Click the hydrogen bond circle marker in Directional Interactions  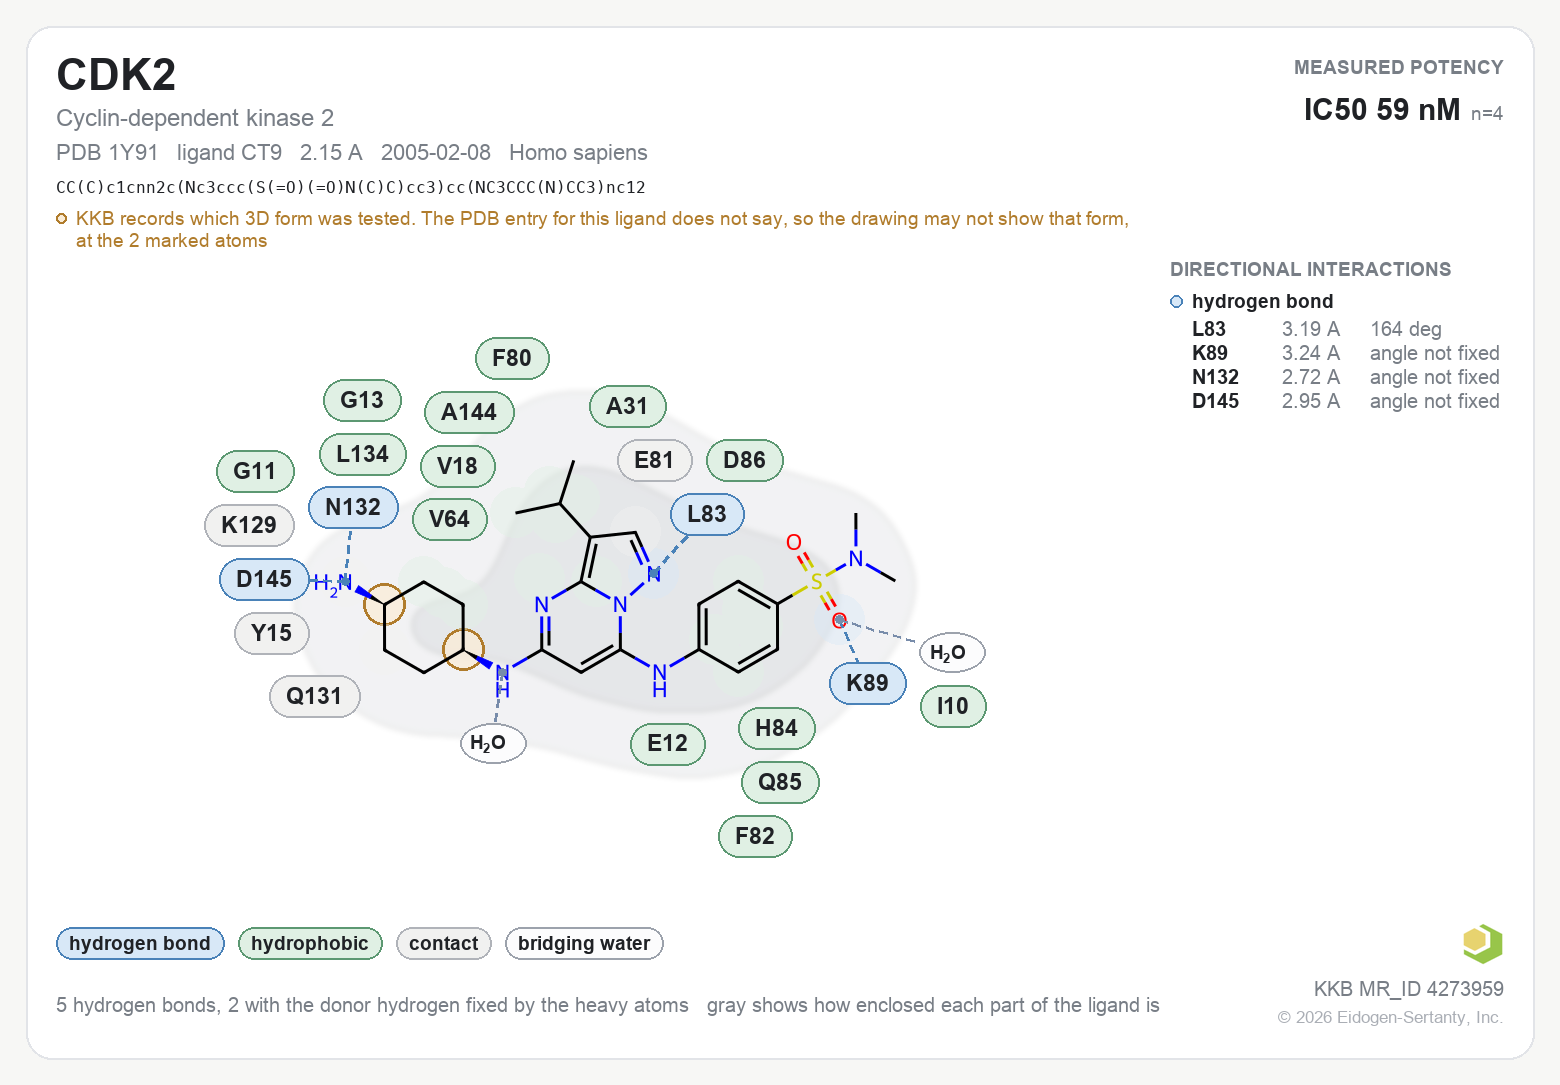coord(1176,302)
